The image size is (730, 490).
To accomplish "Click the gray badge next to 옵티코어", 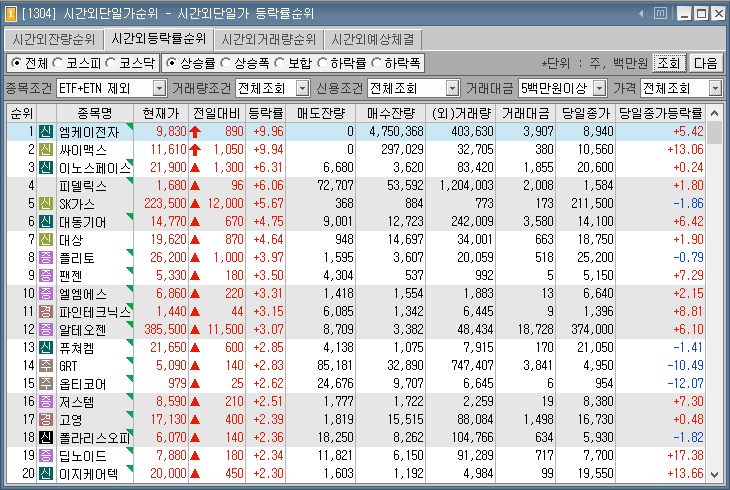I will tap(46, 383).
